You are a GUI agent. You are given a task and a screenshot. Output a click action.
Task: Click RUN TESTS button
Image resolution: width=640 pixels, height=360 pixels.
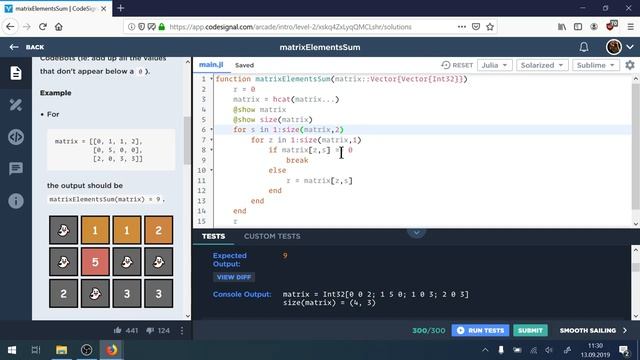pos(480,330)
